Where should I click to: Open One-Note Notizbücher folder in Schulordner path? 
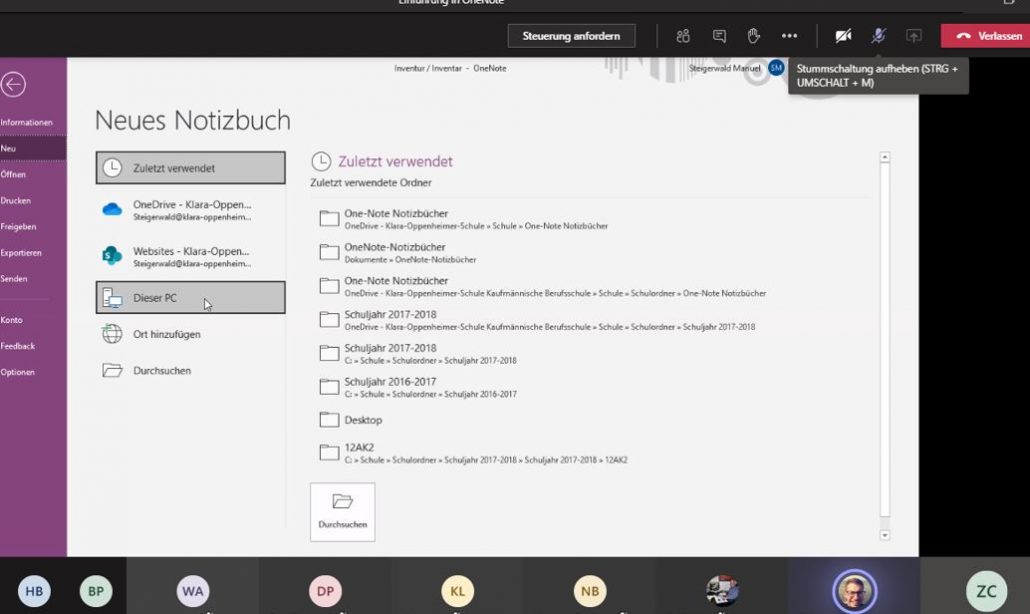point(591,286)
